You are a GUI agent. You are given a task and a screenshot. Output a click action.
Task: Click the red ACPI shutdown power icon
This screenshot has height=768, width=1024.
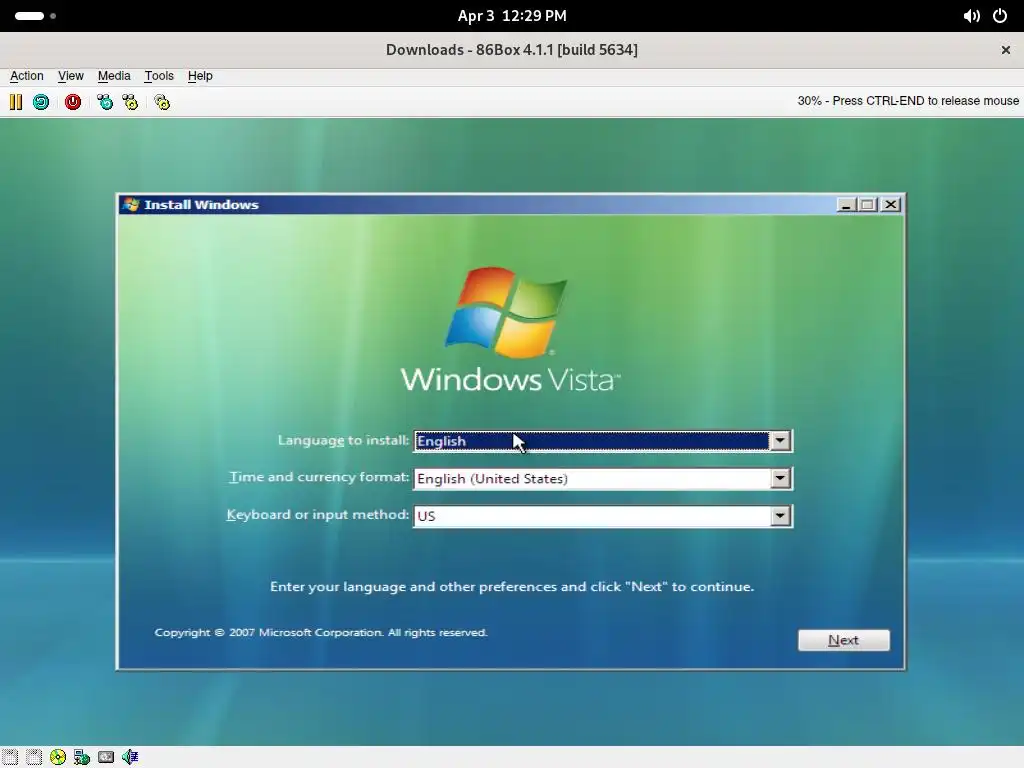(x=72, y=102)
